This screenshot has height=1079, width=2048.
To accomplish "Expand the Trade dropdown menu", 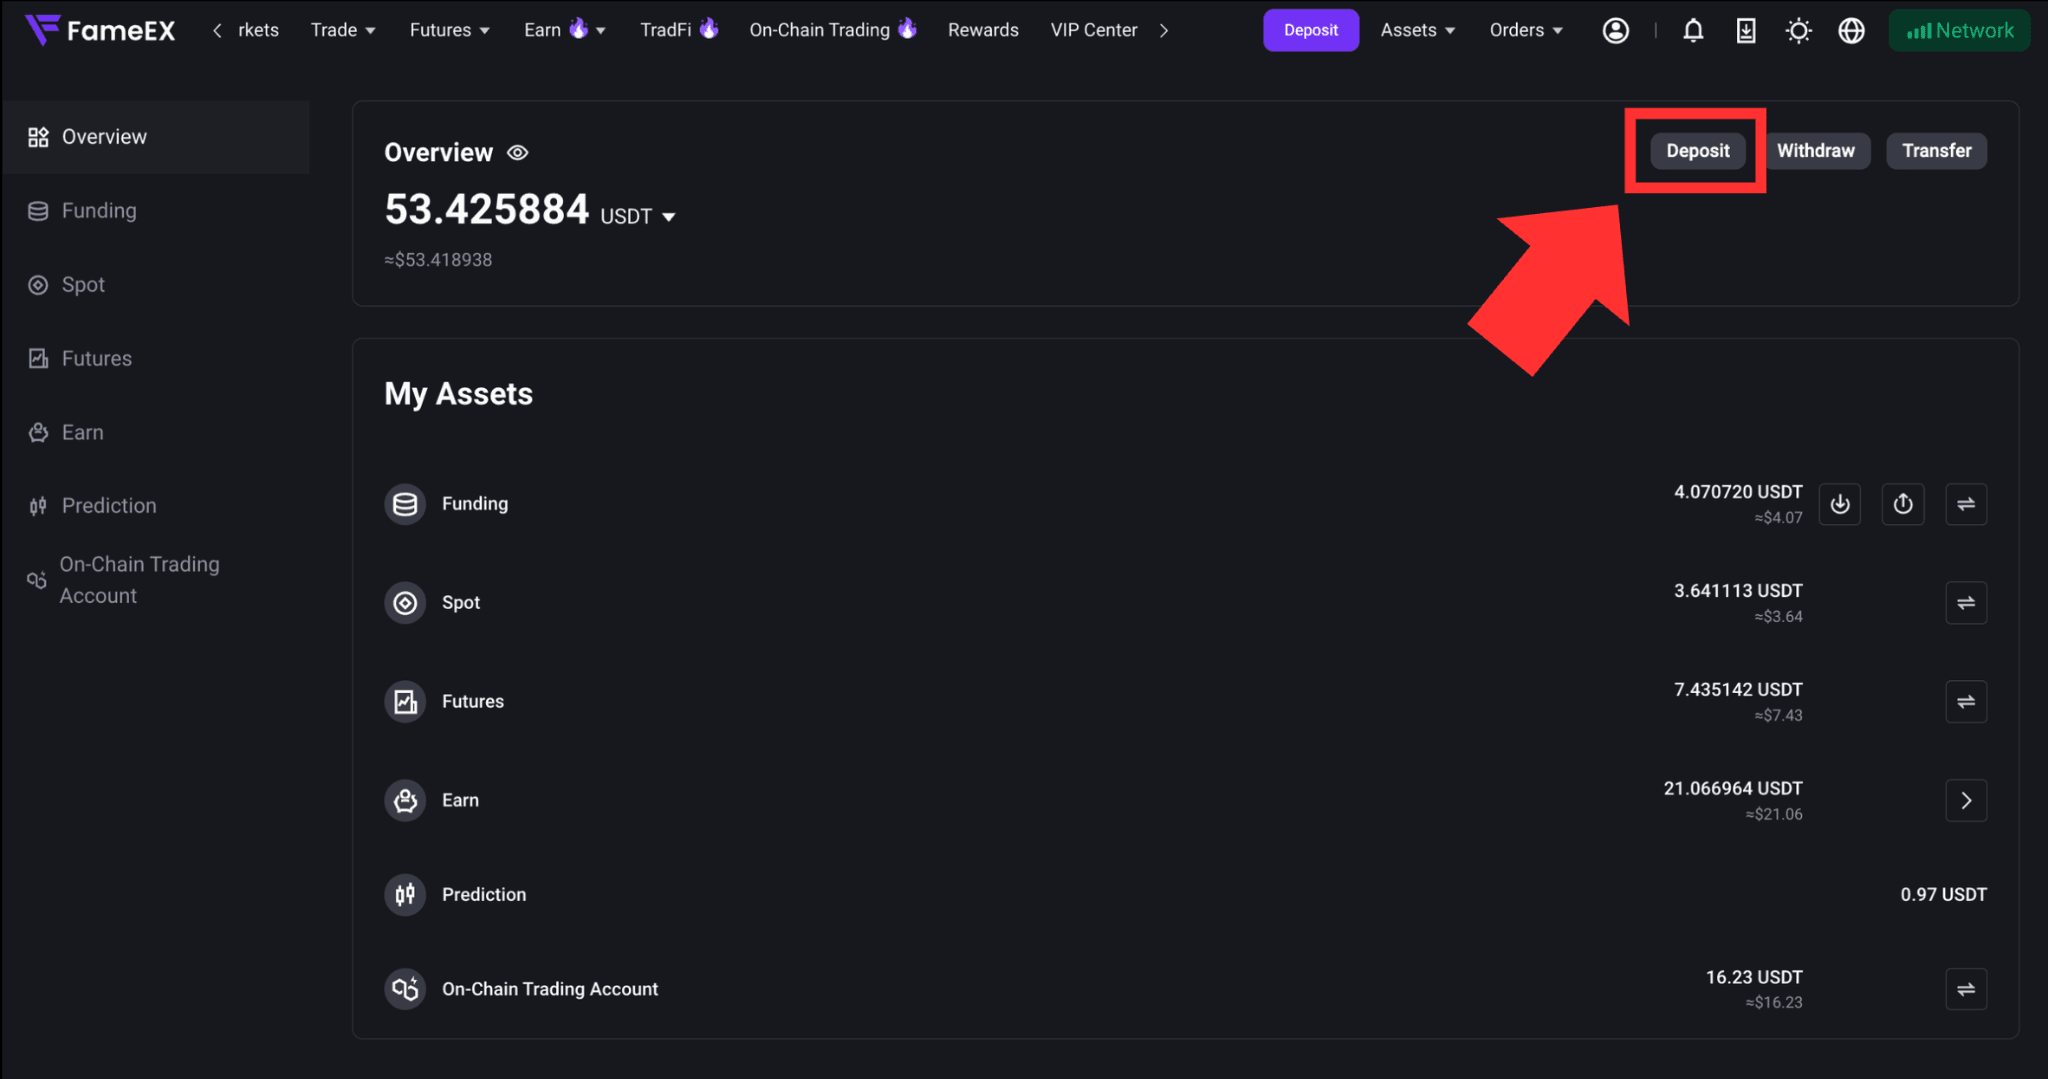I will 343,30.
